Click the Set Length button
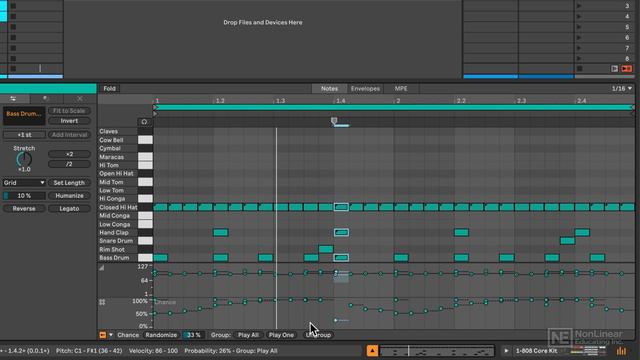This screenshot has width=640, height=360. [69, 183]
